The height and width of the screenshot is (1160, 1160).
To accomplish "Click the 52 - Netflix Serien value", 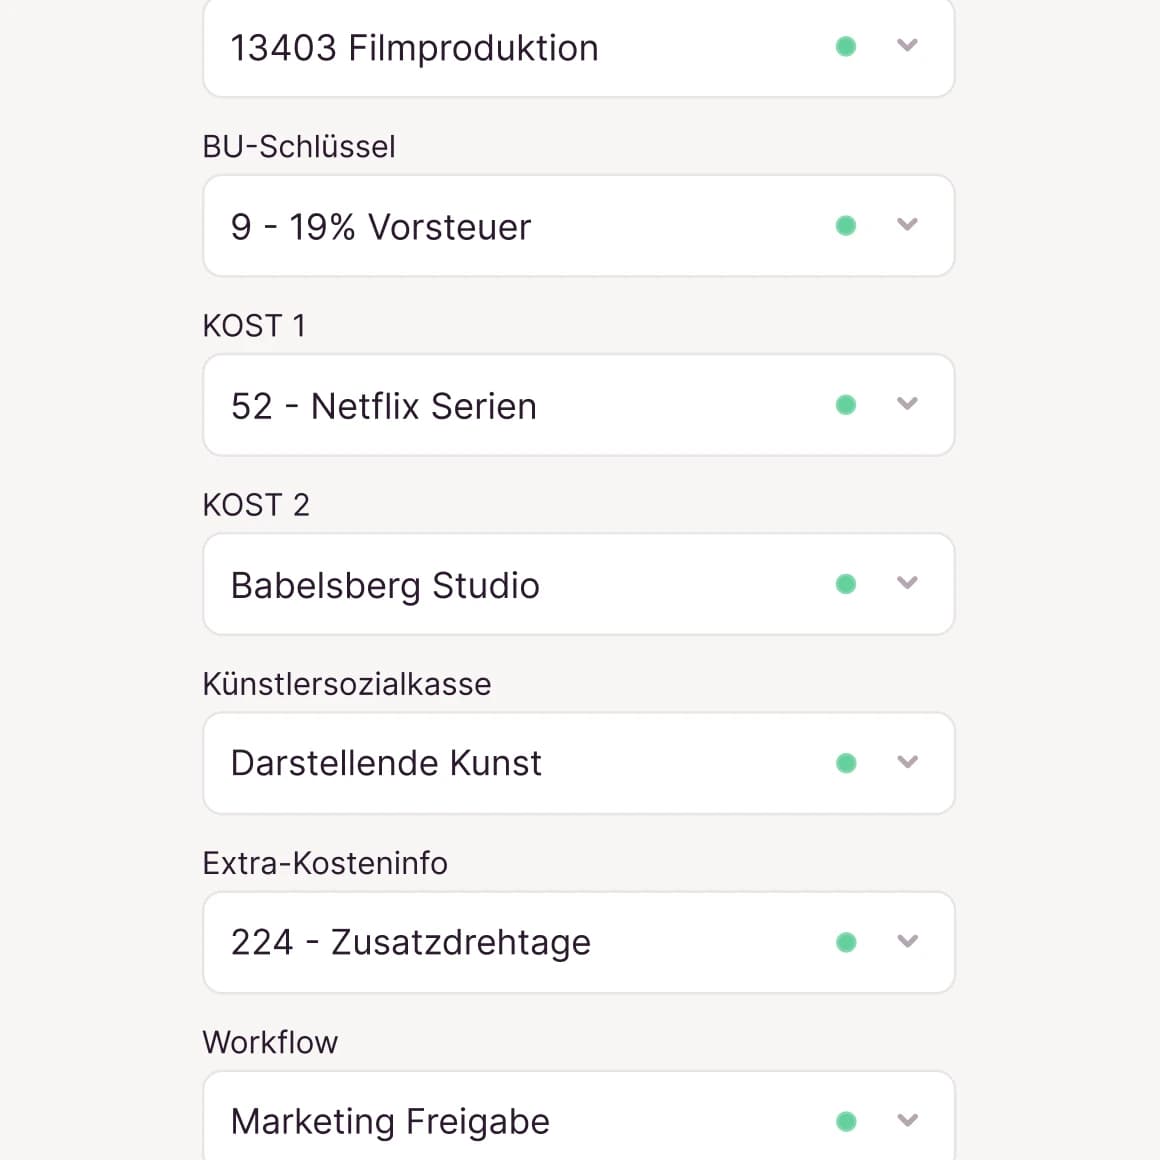I will [x=384, y=405].
